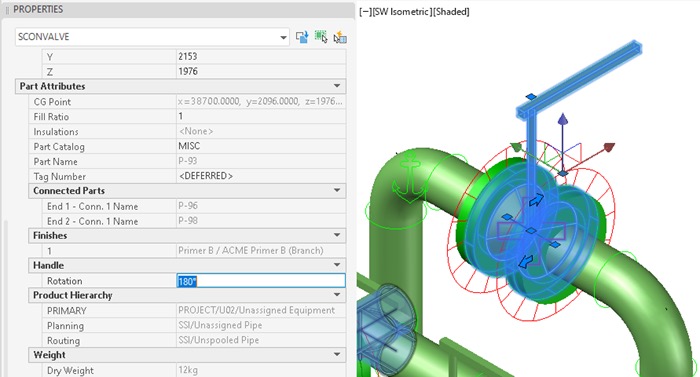Viewport: 700px width, 377px height.
Task: Click the red X-axis gizmo arrow
Action: pos(609,147)
